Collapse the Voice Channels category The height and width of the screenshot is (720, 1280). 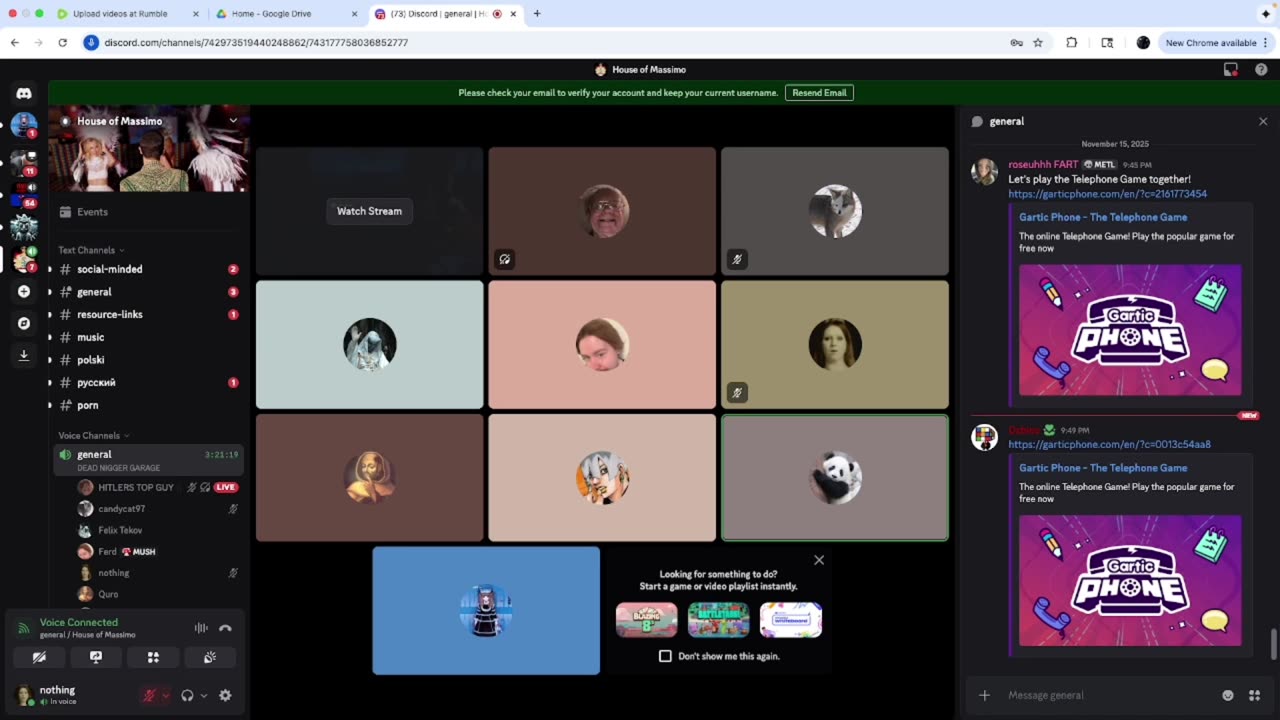click(92, 435)
